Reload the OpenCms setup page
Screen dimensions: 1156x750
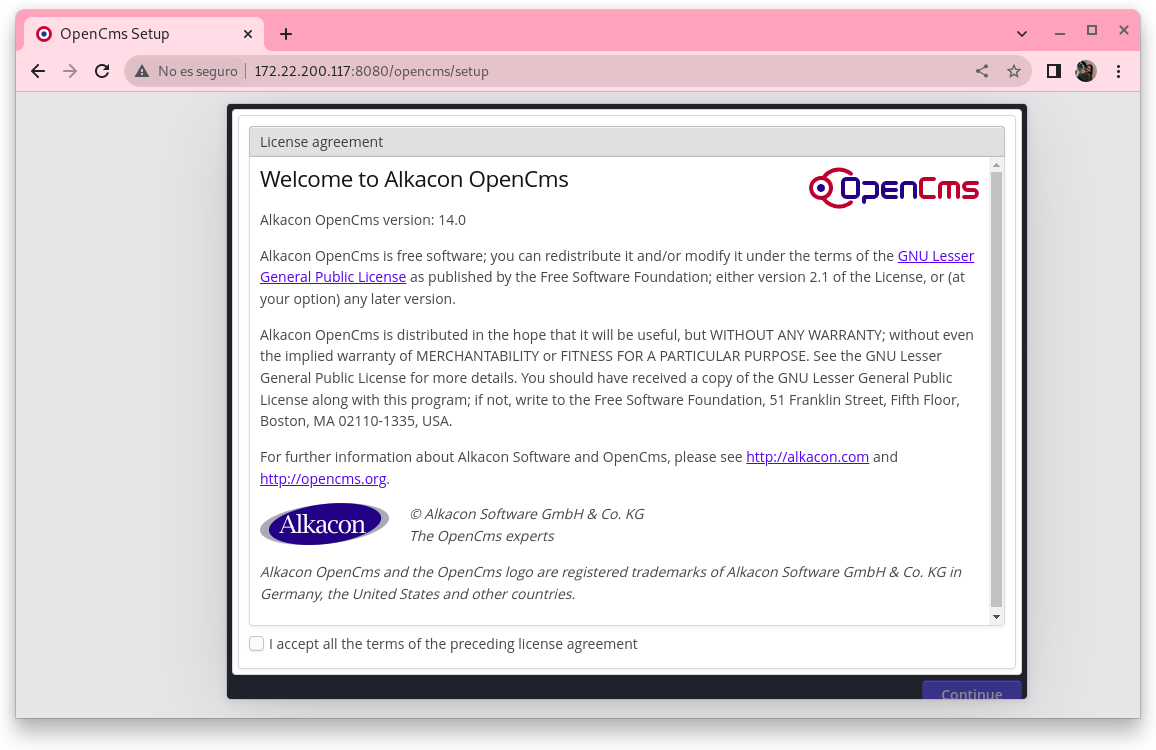(102, 71)
